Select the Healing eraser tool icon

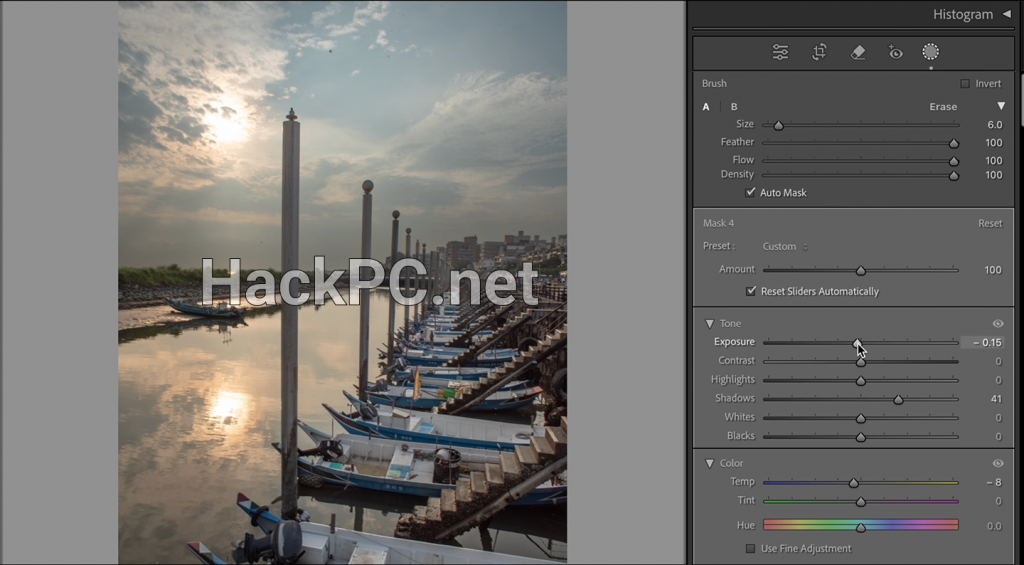[857, 52]
